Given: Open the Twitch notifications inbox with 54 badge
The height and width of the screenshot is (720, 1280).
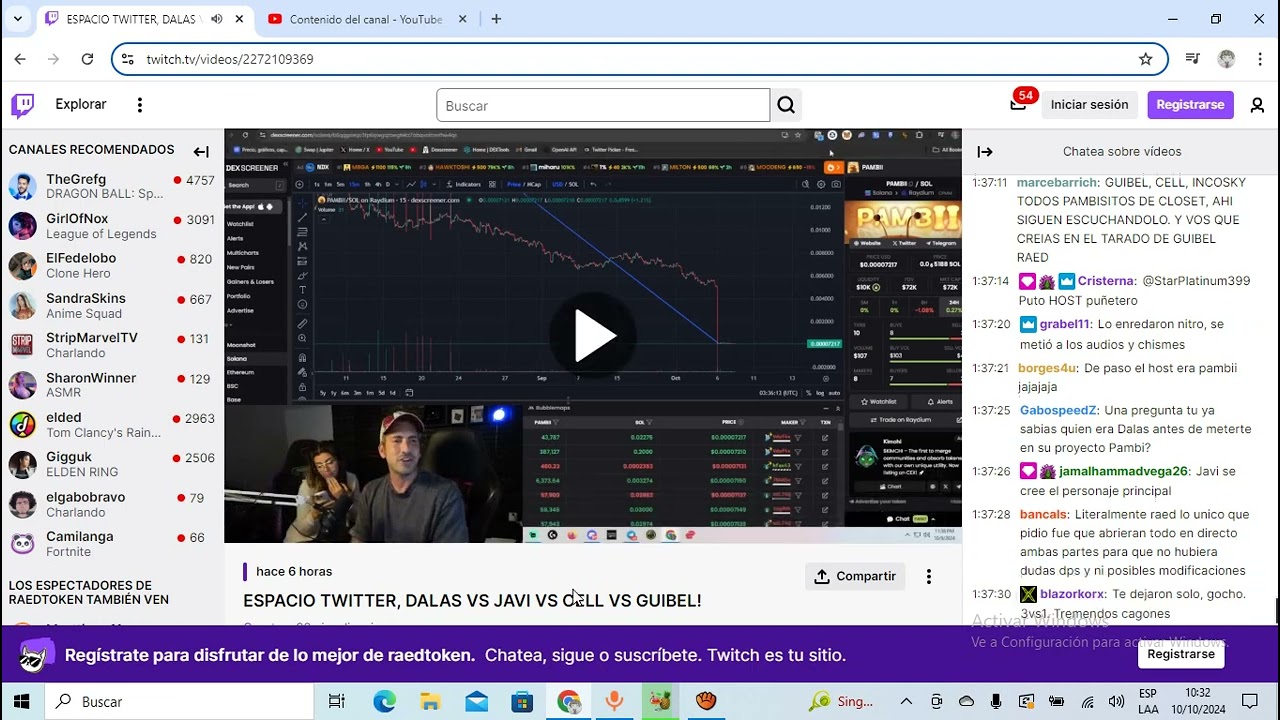Looking at the screenshot, I should (1018, 104).
